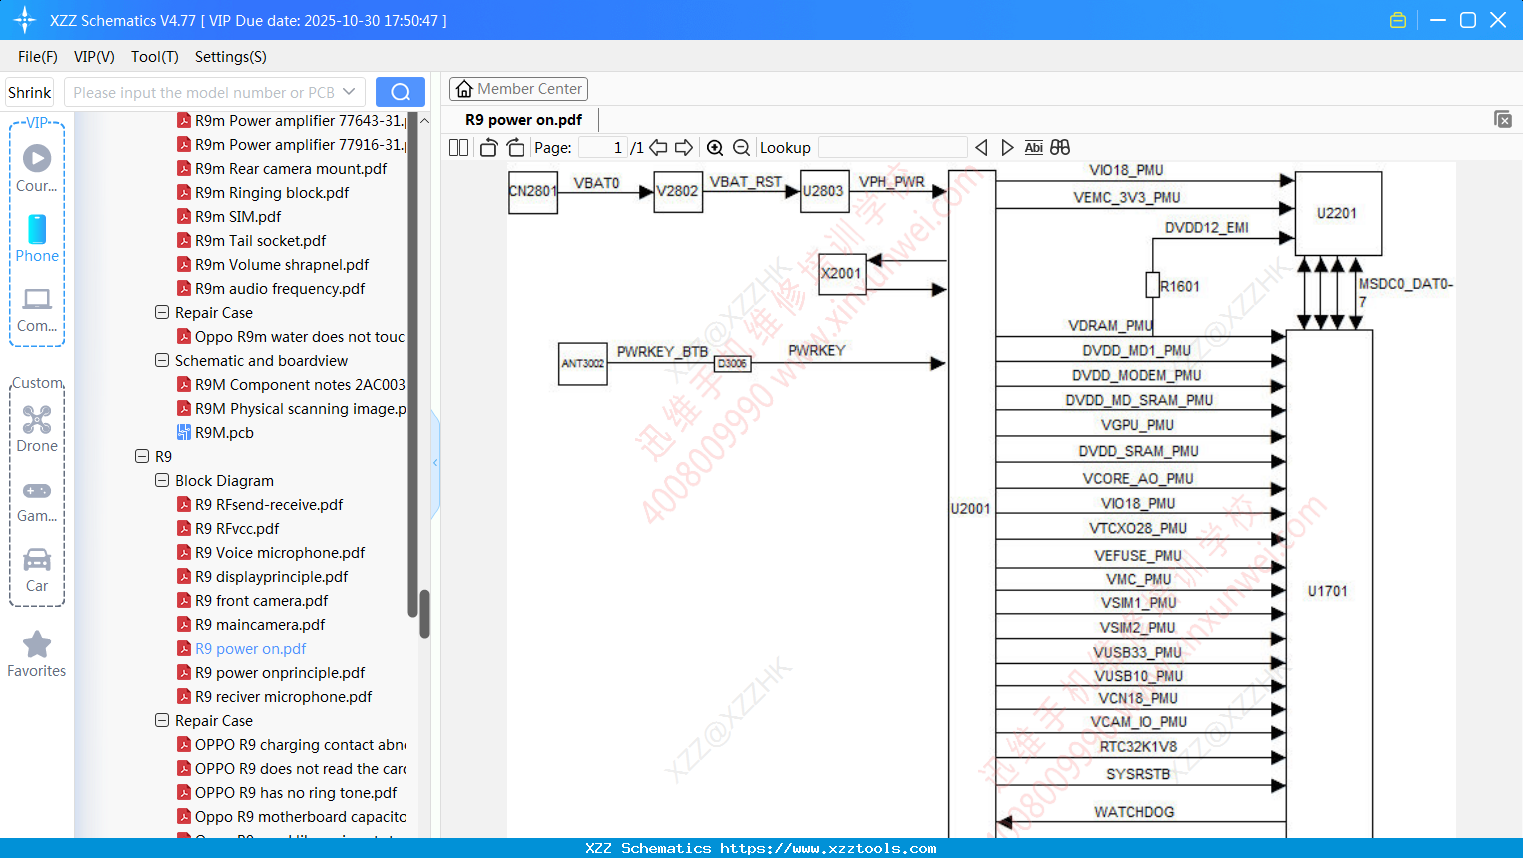Click the PDF icon beside R9 RFvcc.pdf
Screen dimensions: 1523x858
[x=184, y=528]
